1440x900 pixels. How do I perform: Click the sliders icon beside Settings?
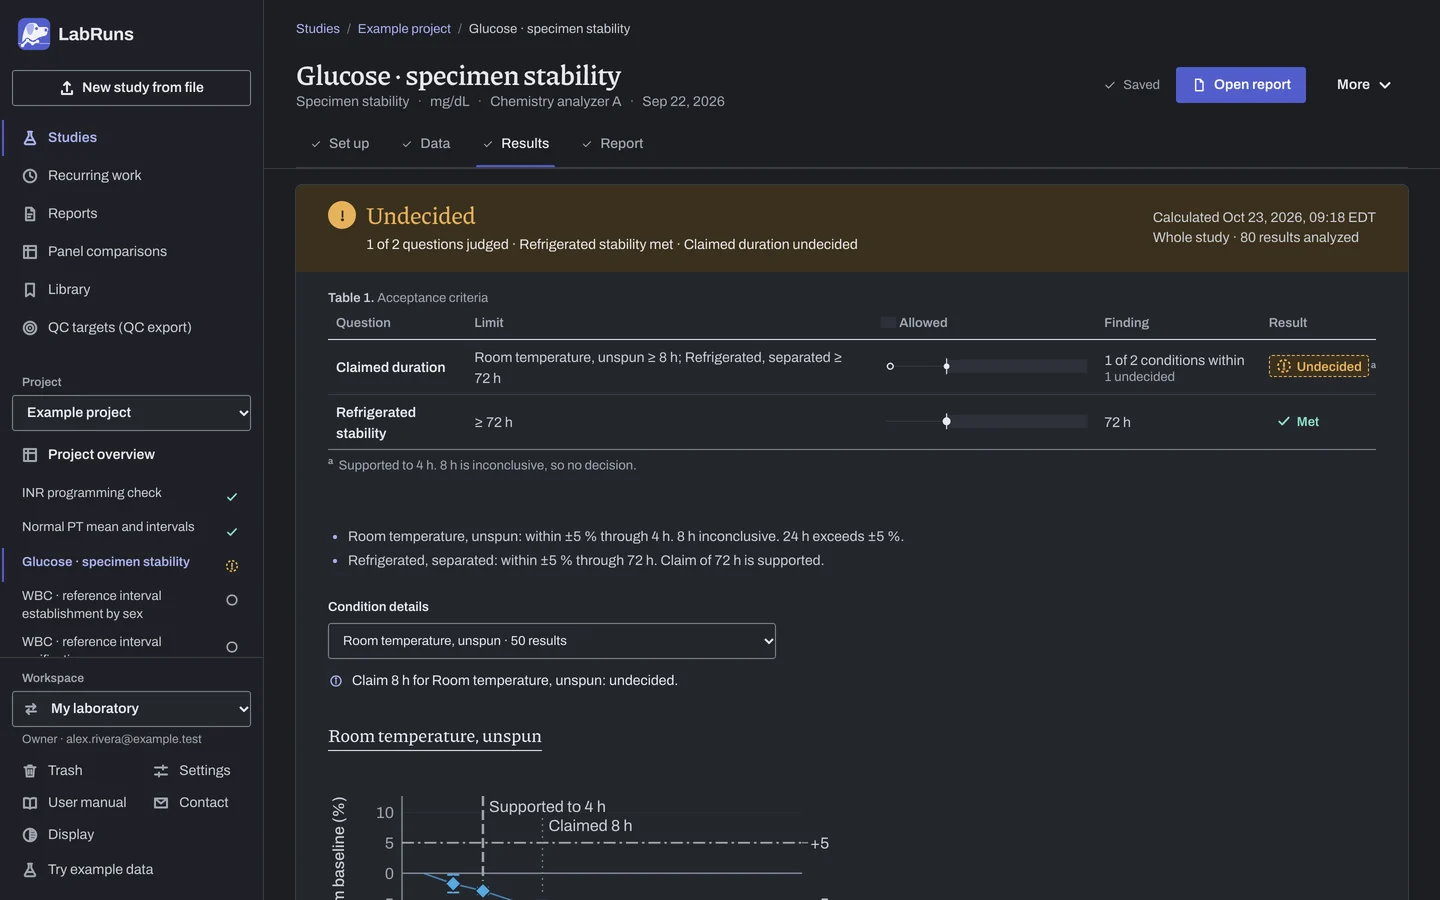coord(161,771)
